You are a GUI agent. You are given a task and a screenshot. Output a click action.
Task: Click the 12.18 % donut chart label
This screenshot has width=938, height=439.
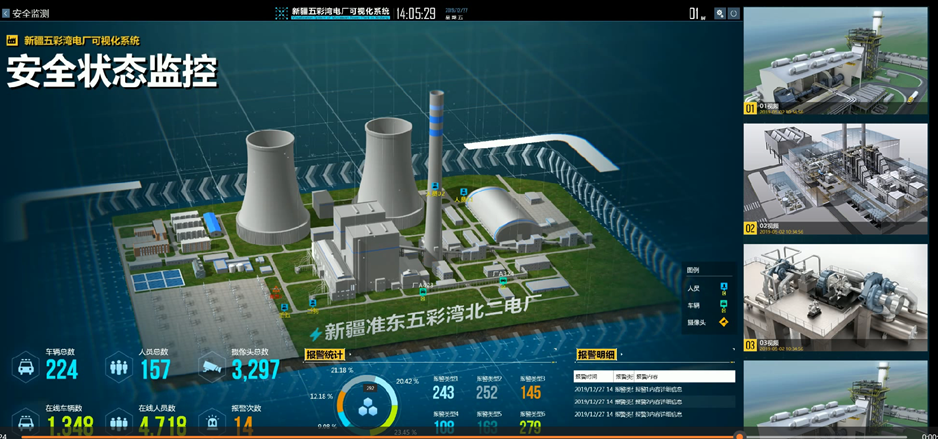point(322,397)
